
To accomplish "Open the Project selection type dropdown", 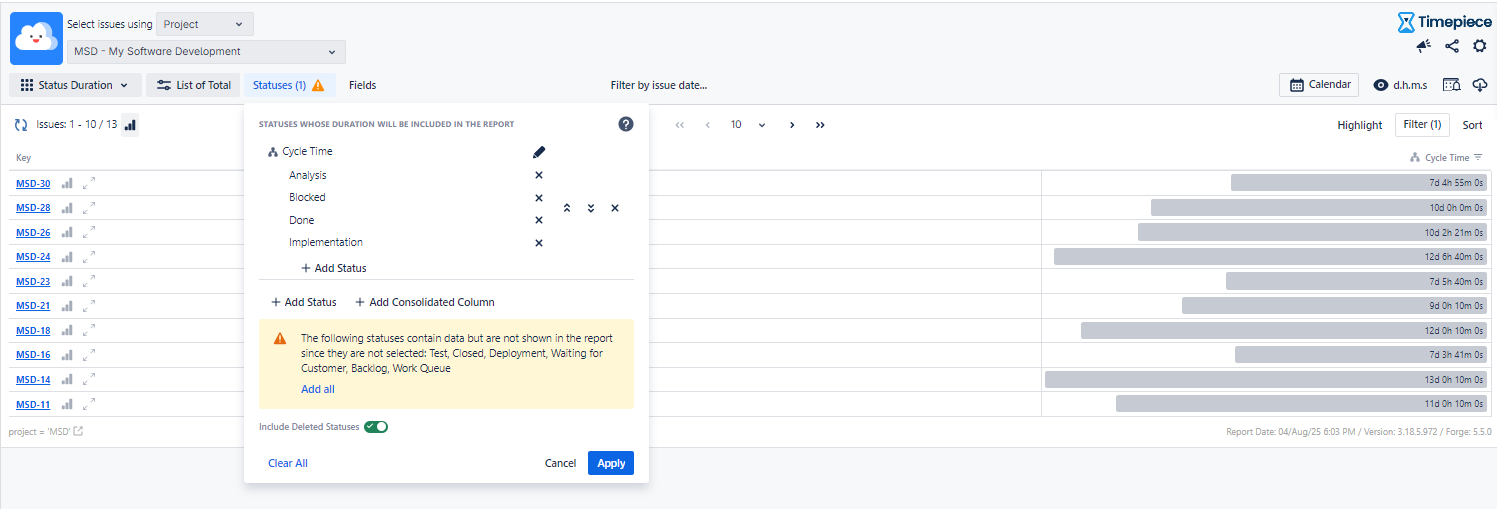I will coord(205,24).
